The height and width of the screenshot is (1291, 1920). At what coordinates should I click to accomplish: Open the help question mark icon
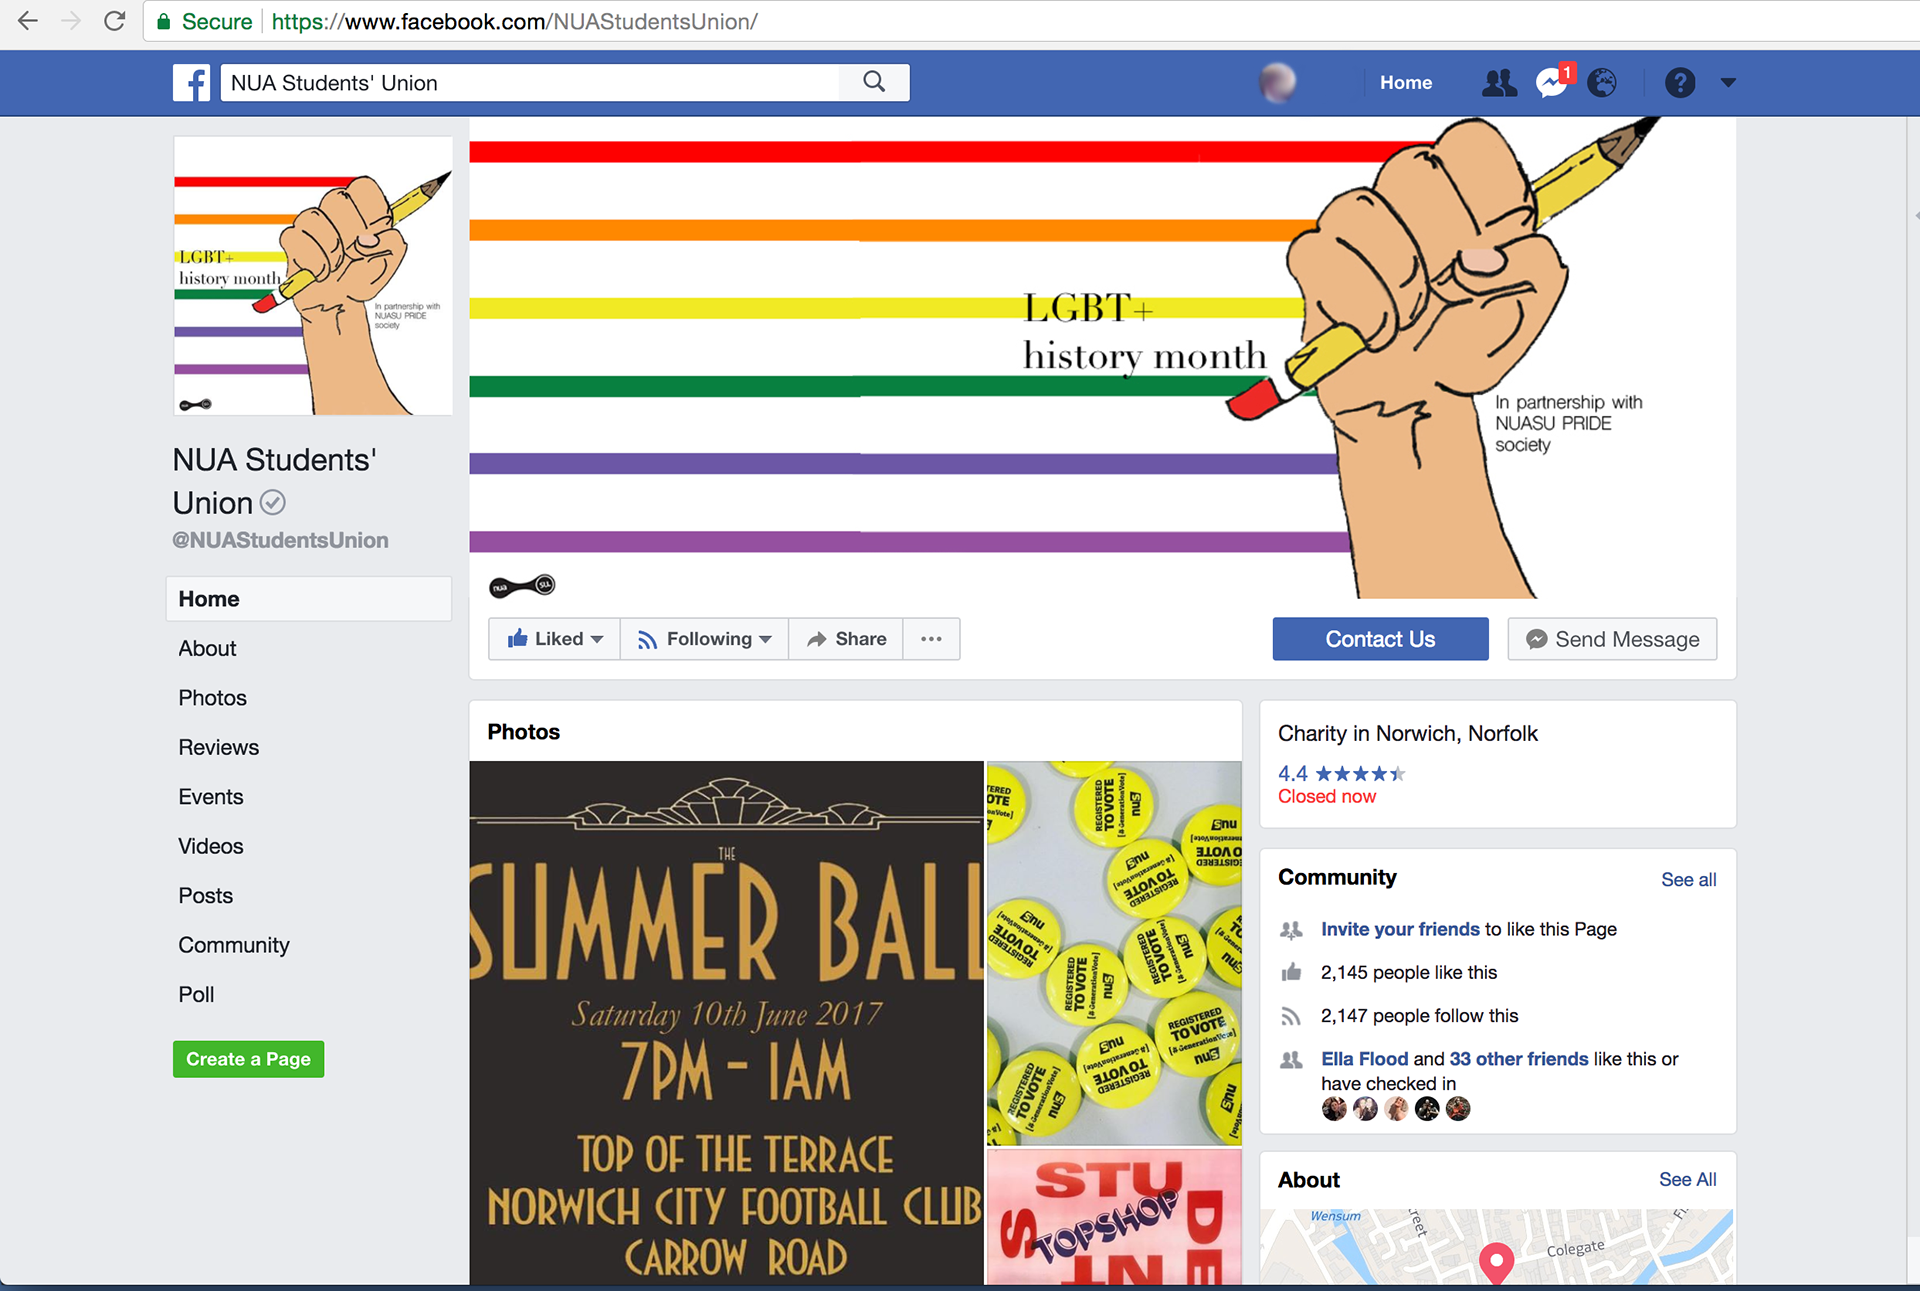pos(1680,83)
